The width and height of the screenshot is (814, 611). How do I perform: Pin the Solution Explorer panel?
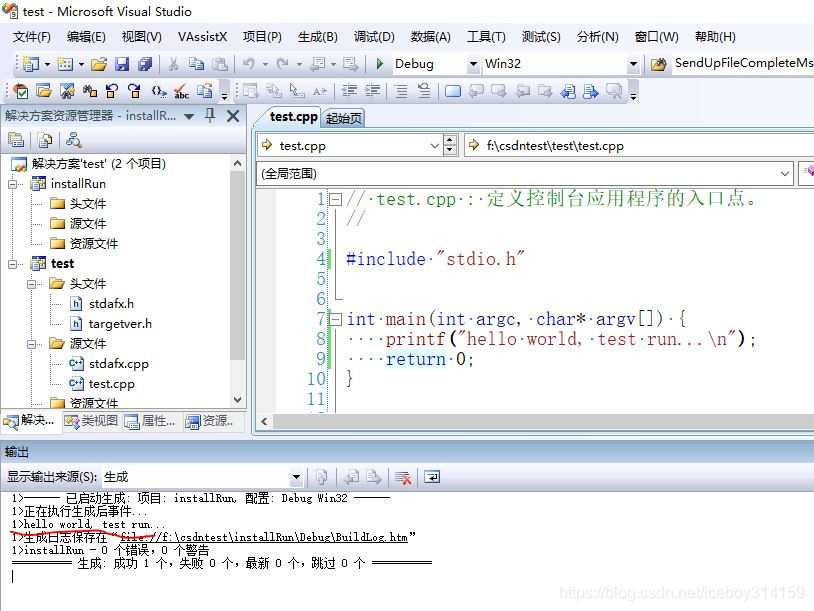(x=210, y=115)
